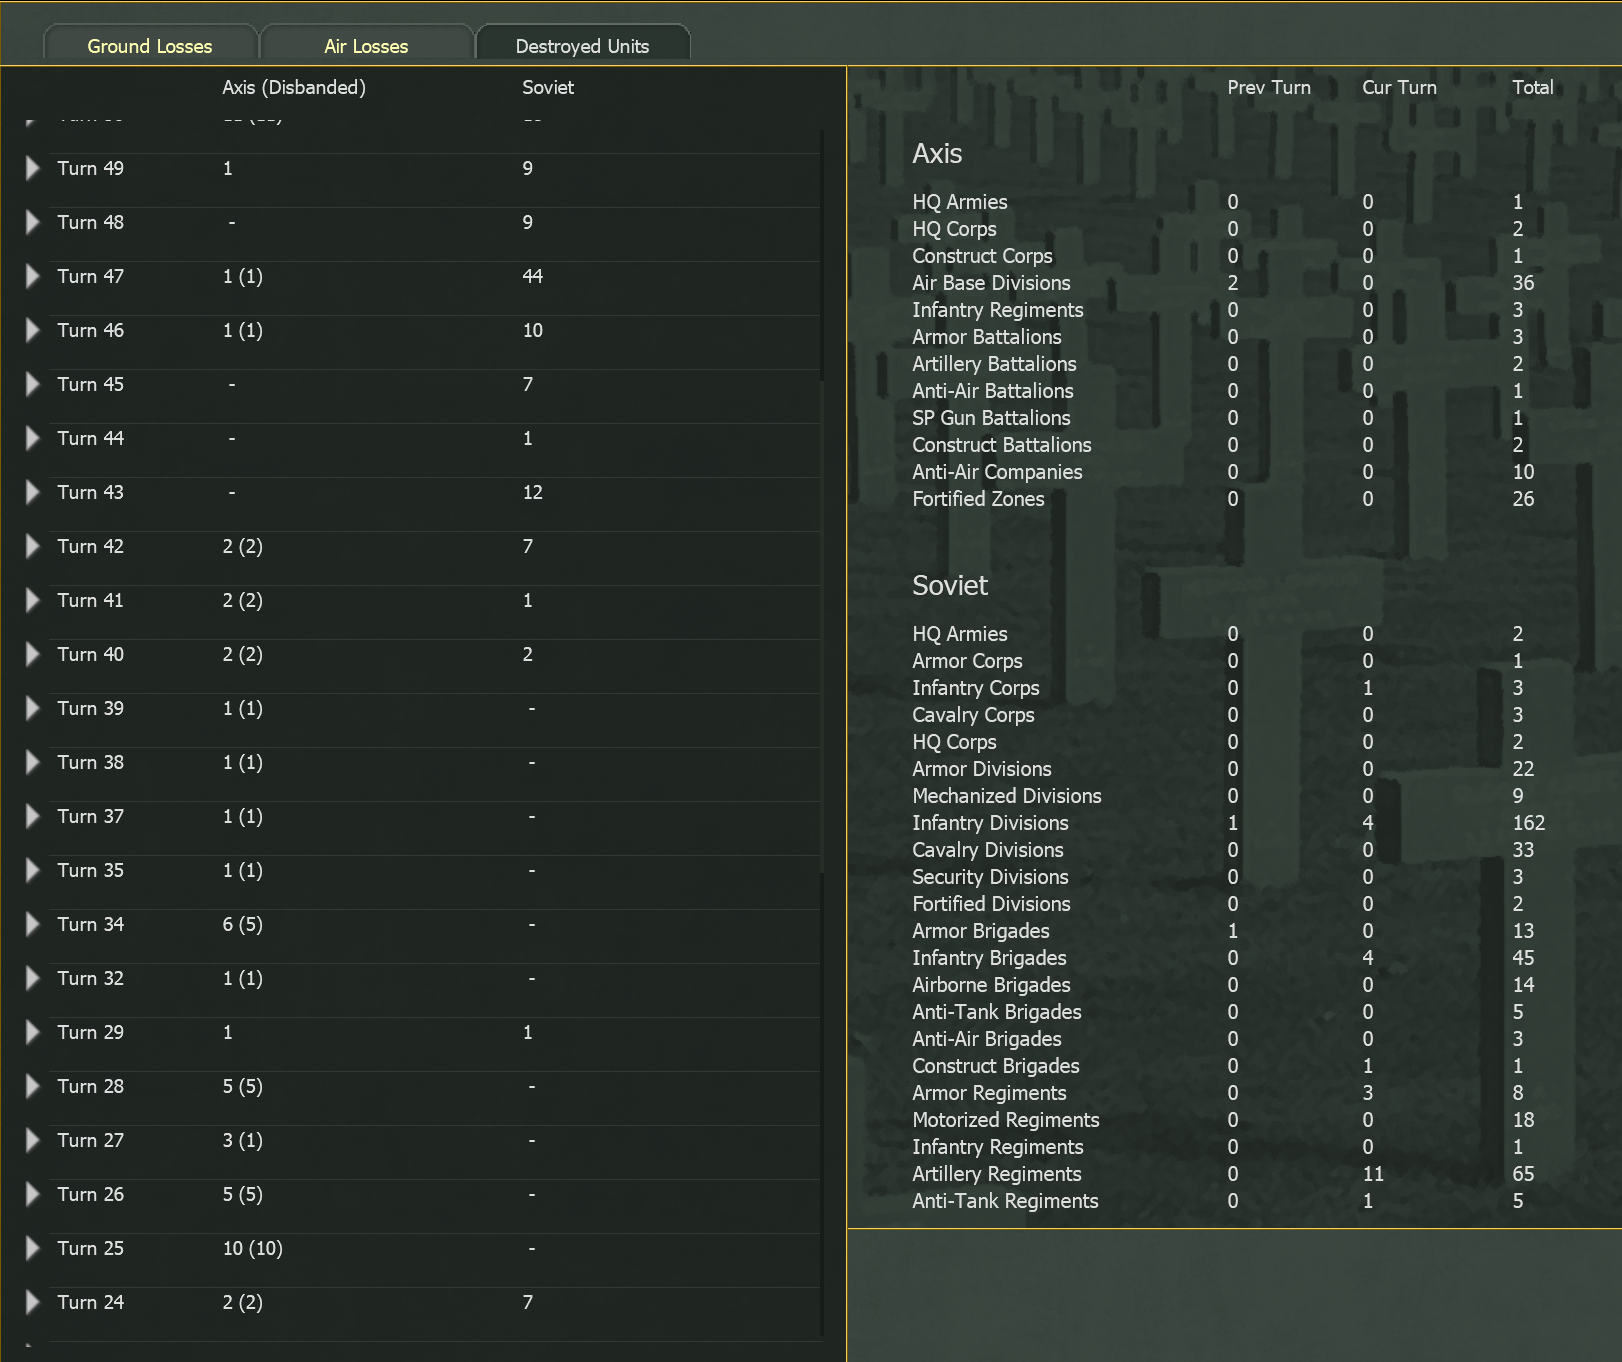Expand the Turn 47 entry
Screen dimensions: 1622x1362
pos(32,276)
